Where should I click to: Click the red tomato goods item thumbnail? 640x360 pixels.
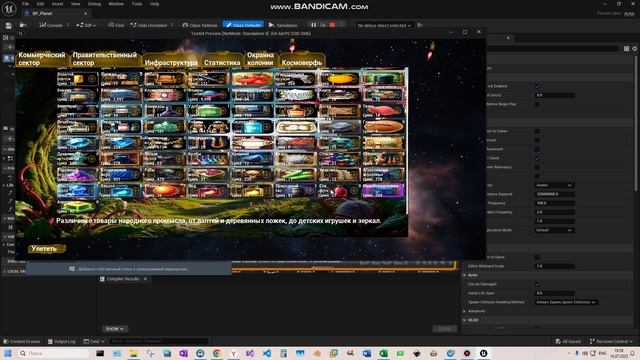point(252,79)
